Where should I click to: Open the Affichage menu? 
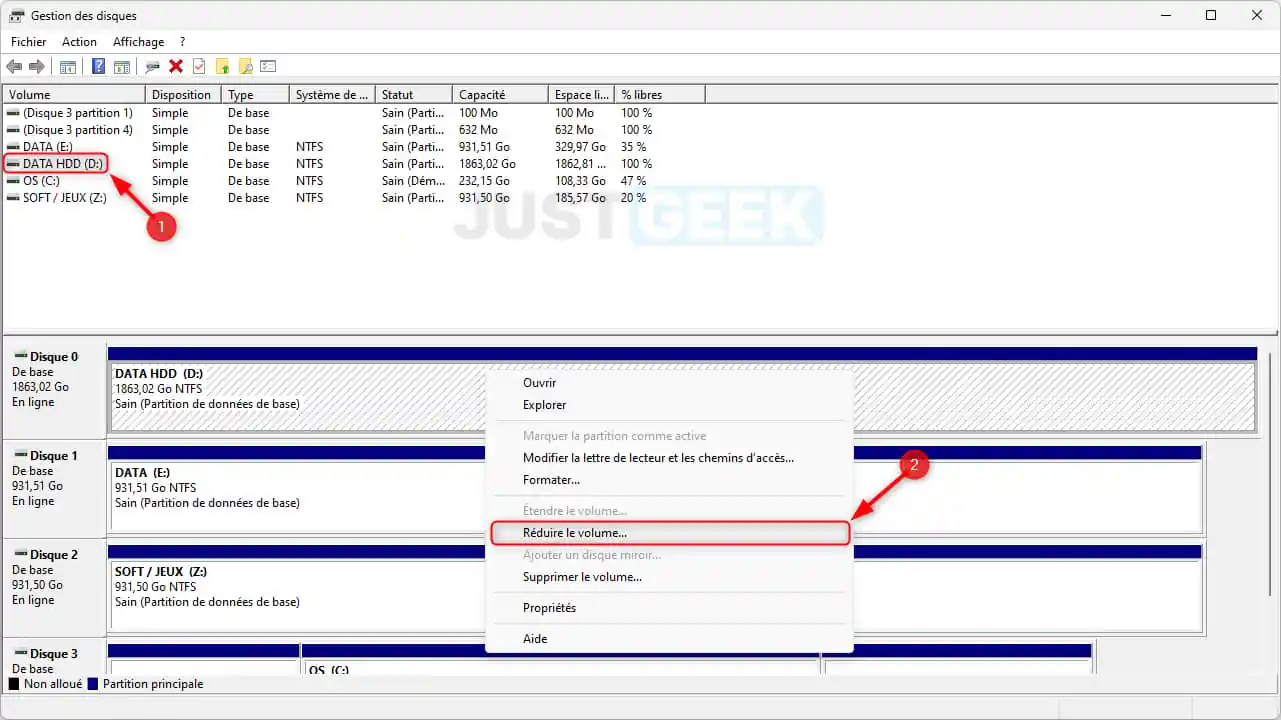[x=138, y=42]
